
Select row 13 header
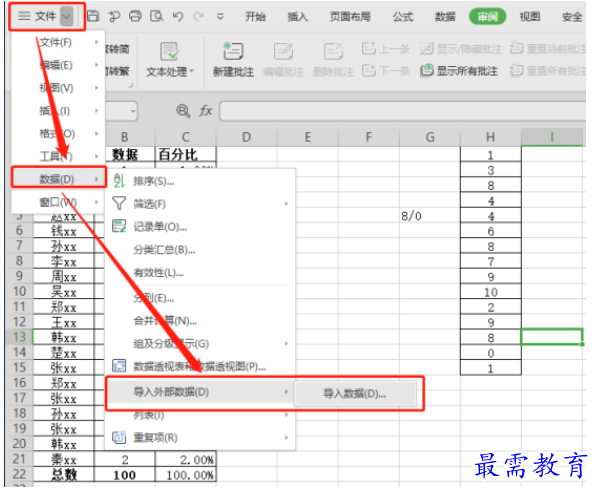tap(19, 337)
